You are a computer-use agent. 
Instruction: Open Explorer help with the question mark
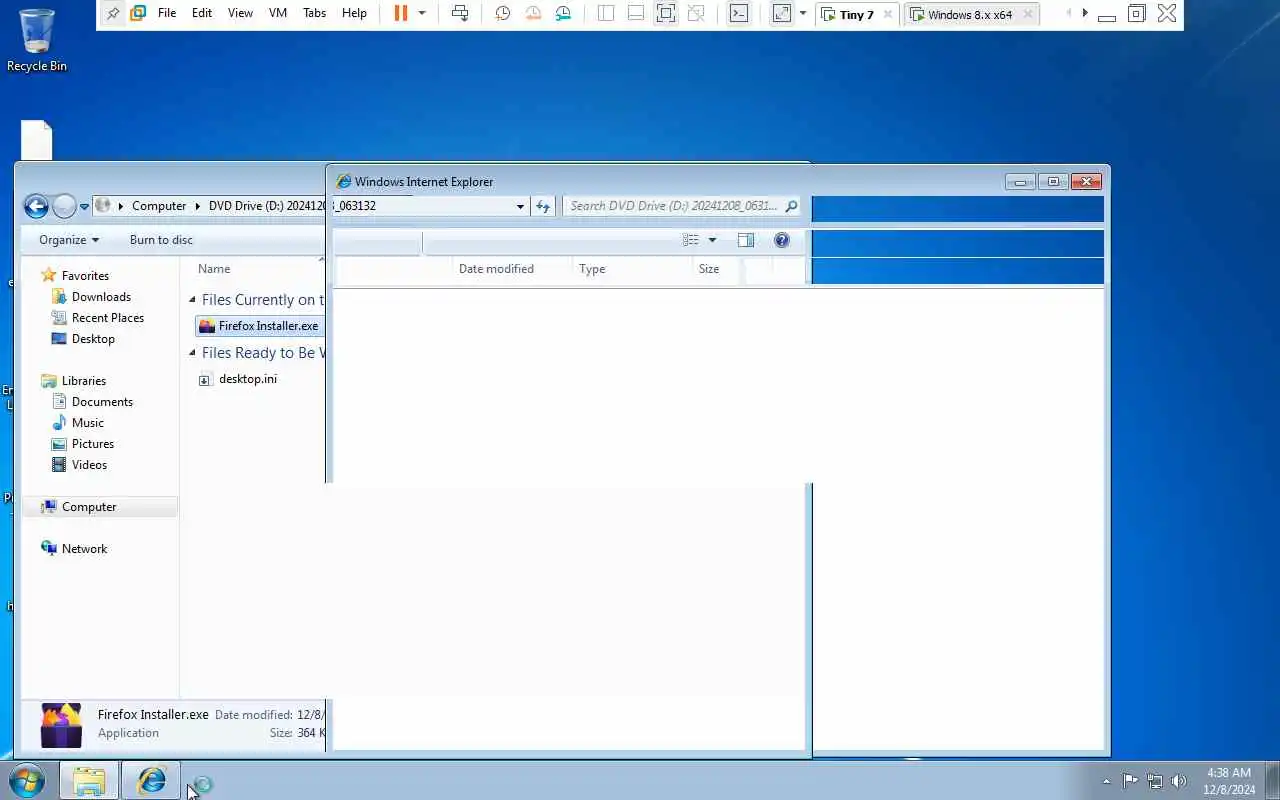782,240
